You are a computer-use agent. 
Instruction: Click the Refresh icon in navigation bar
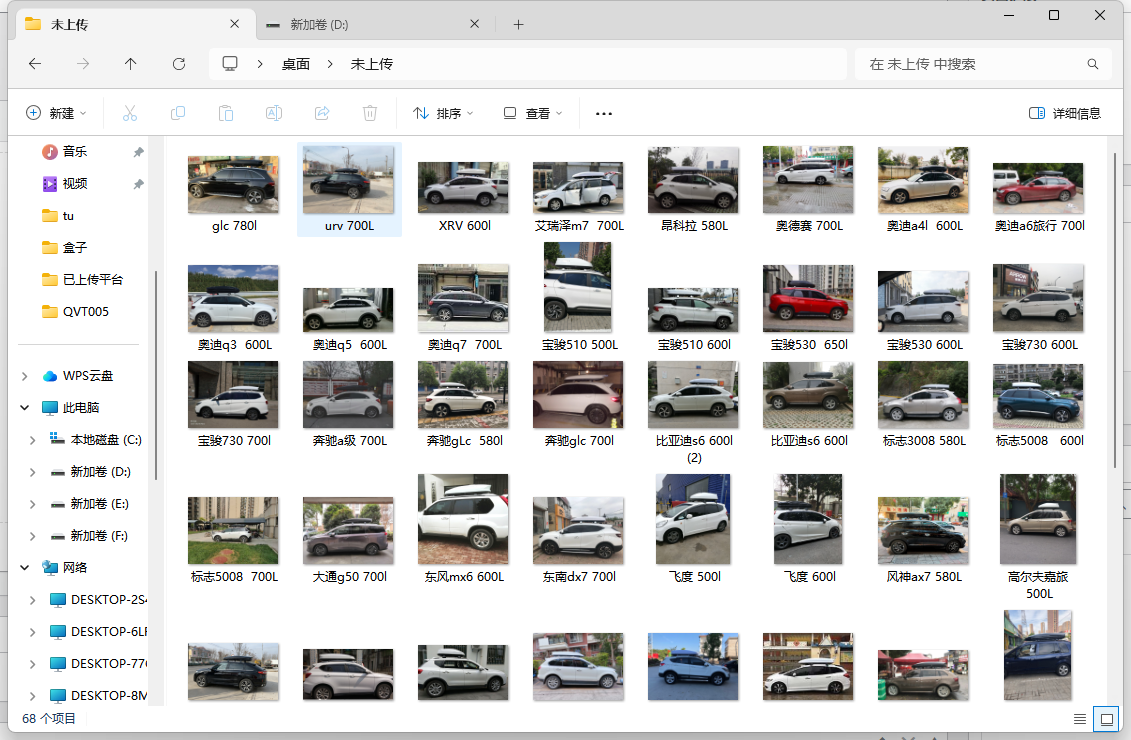click(x=179, y=64)
